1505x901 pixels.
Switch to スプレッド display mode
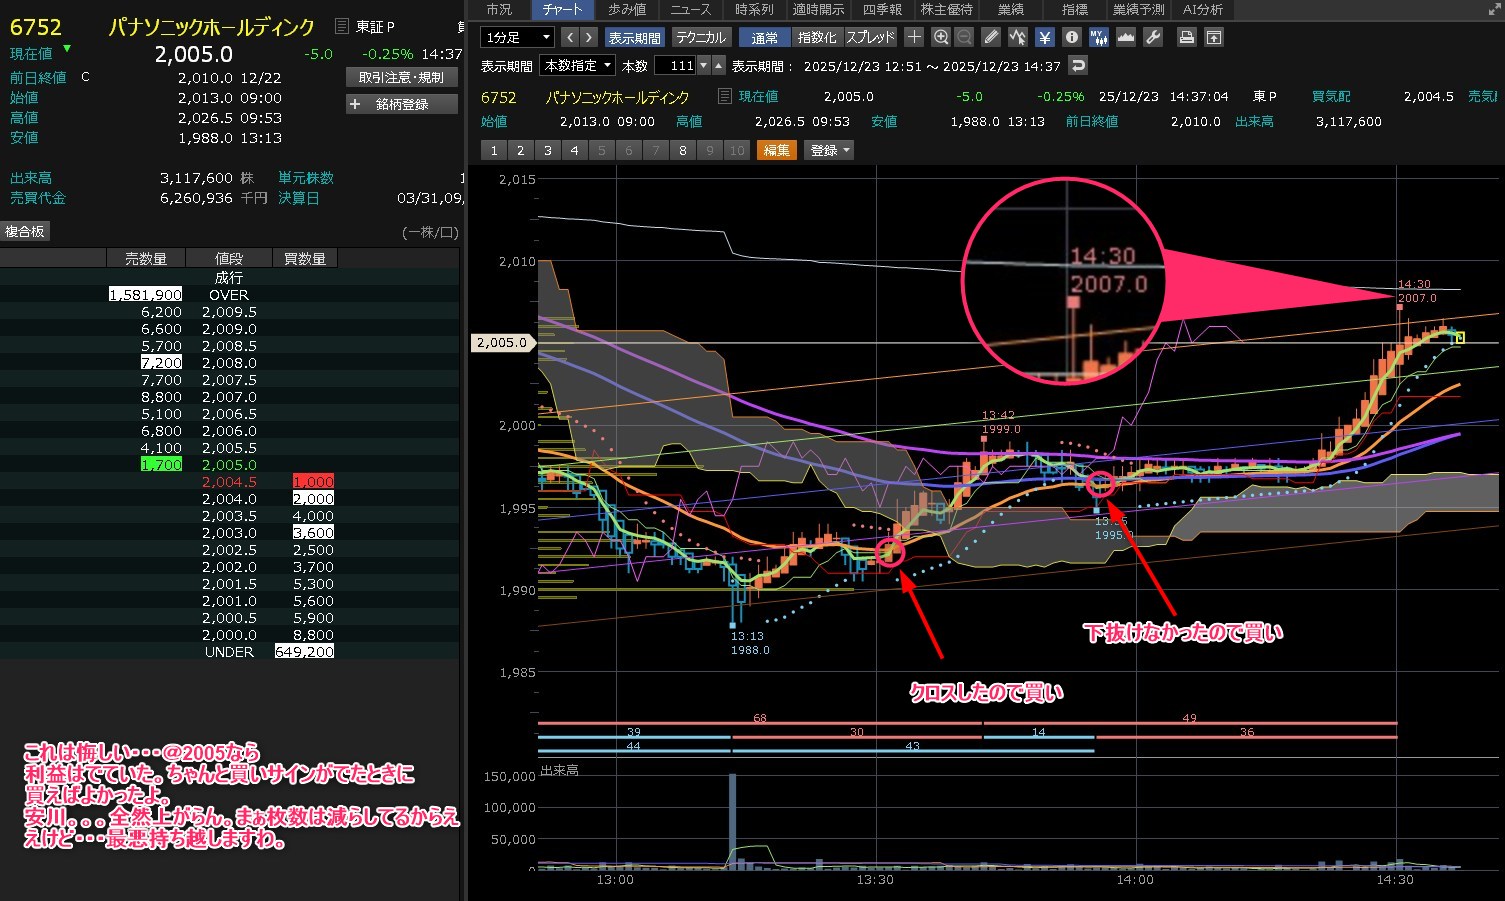click(870, 37)
